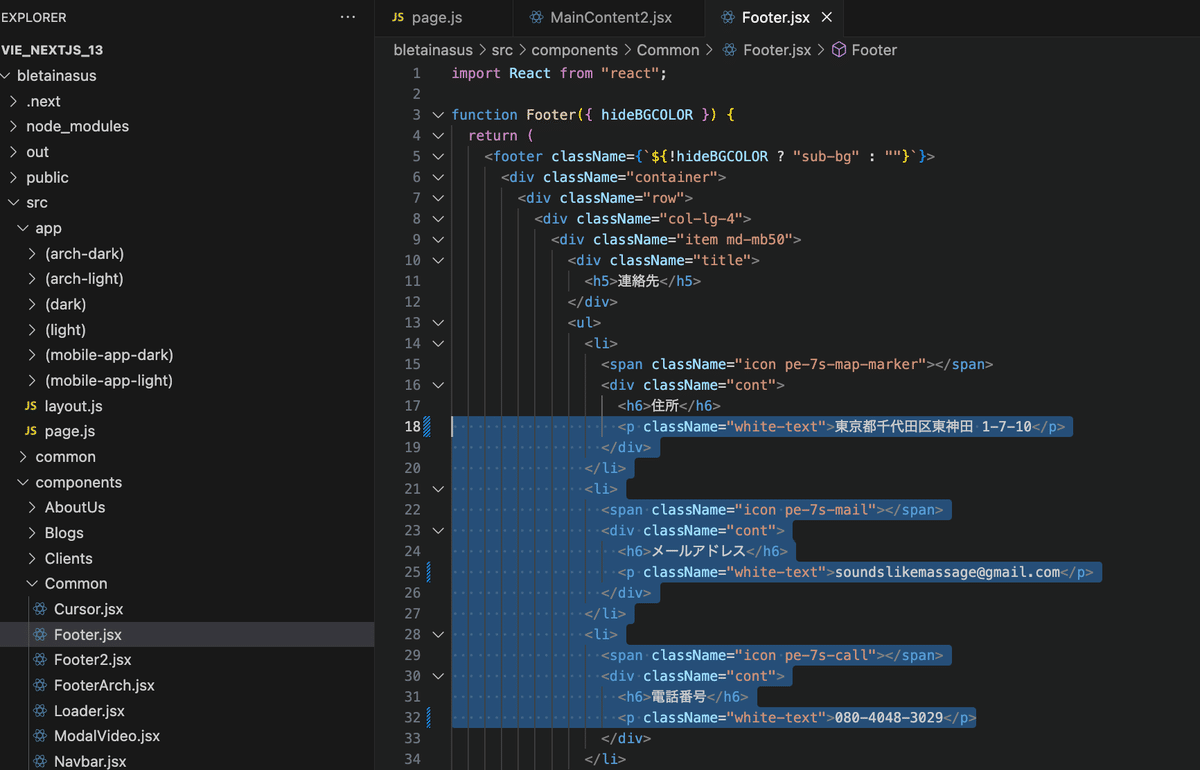The width and height of the screenshot is (1200, 770).
Task: Switch to the MainContent2.jsx tab
Action: [x=609, y=17]
